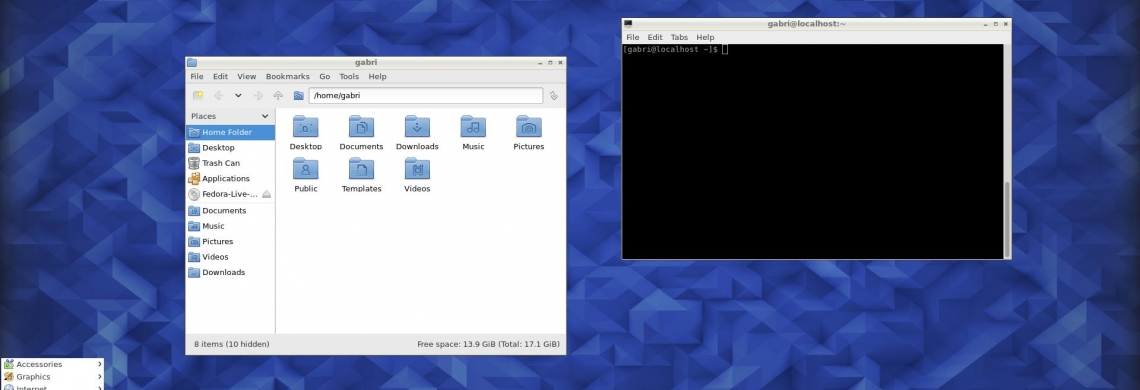Image resolution: width=1140 pixels, height=390 pixels.
Task: Open the Videos folder icon in file view
Action: point(417,169)
